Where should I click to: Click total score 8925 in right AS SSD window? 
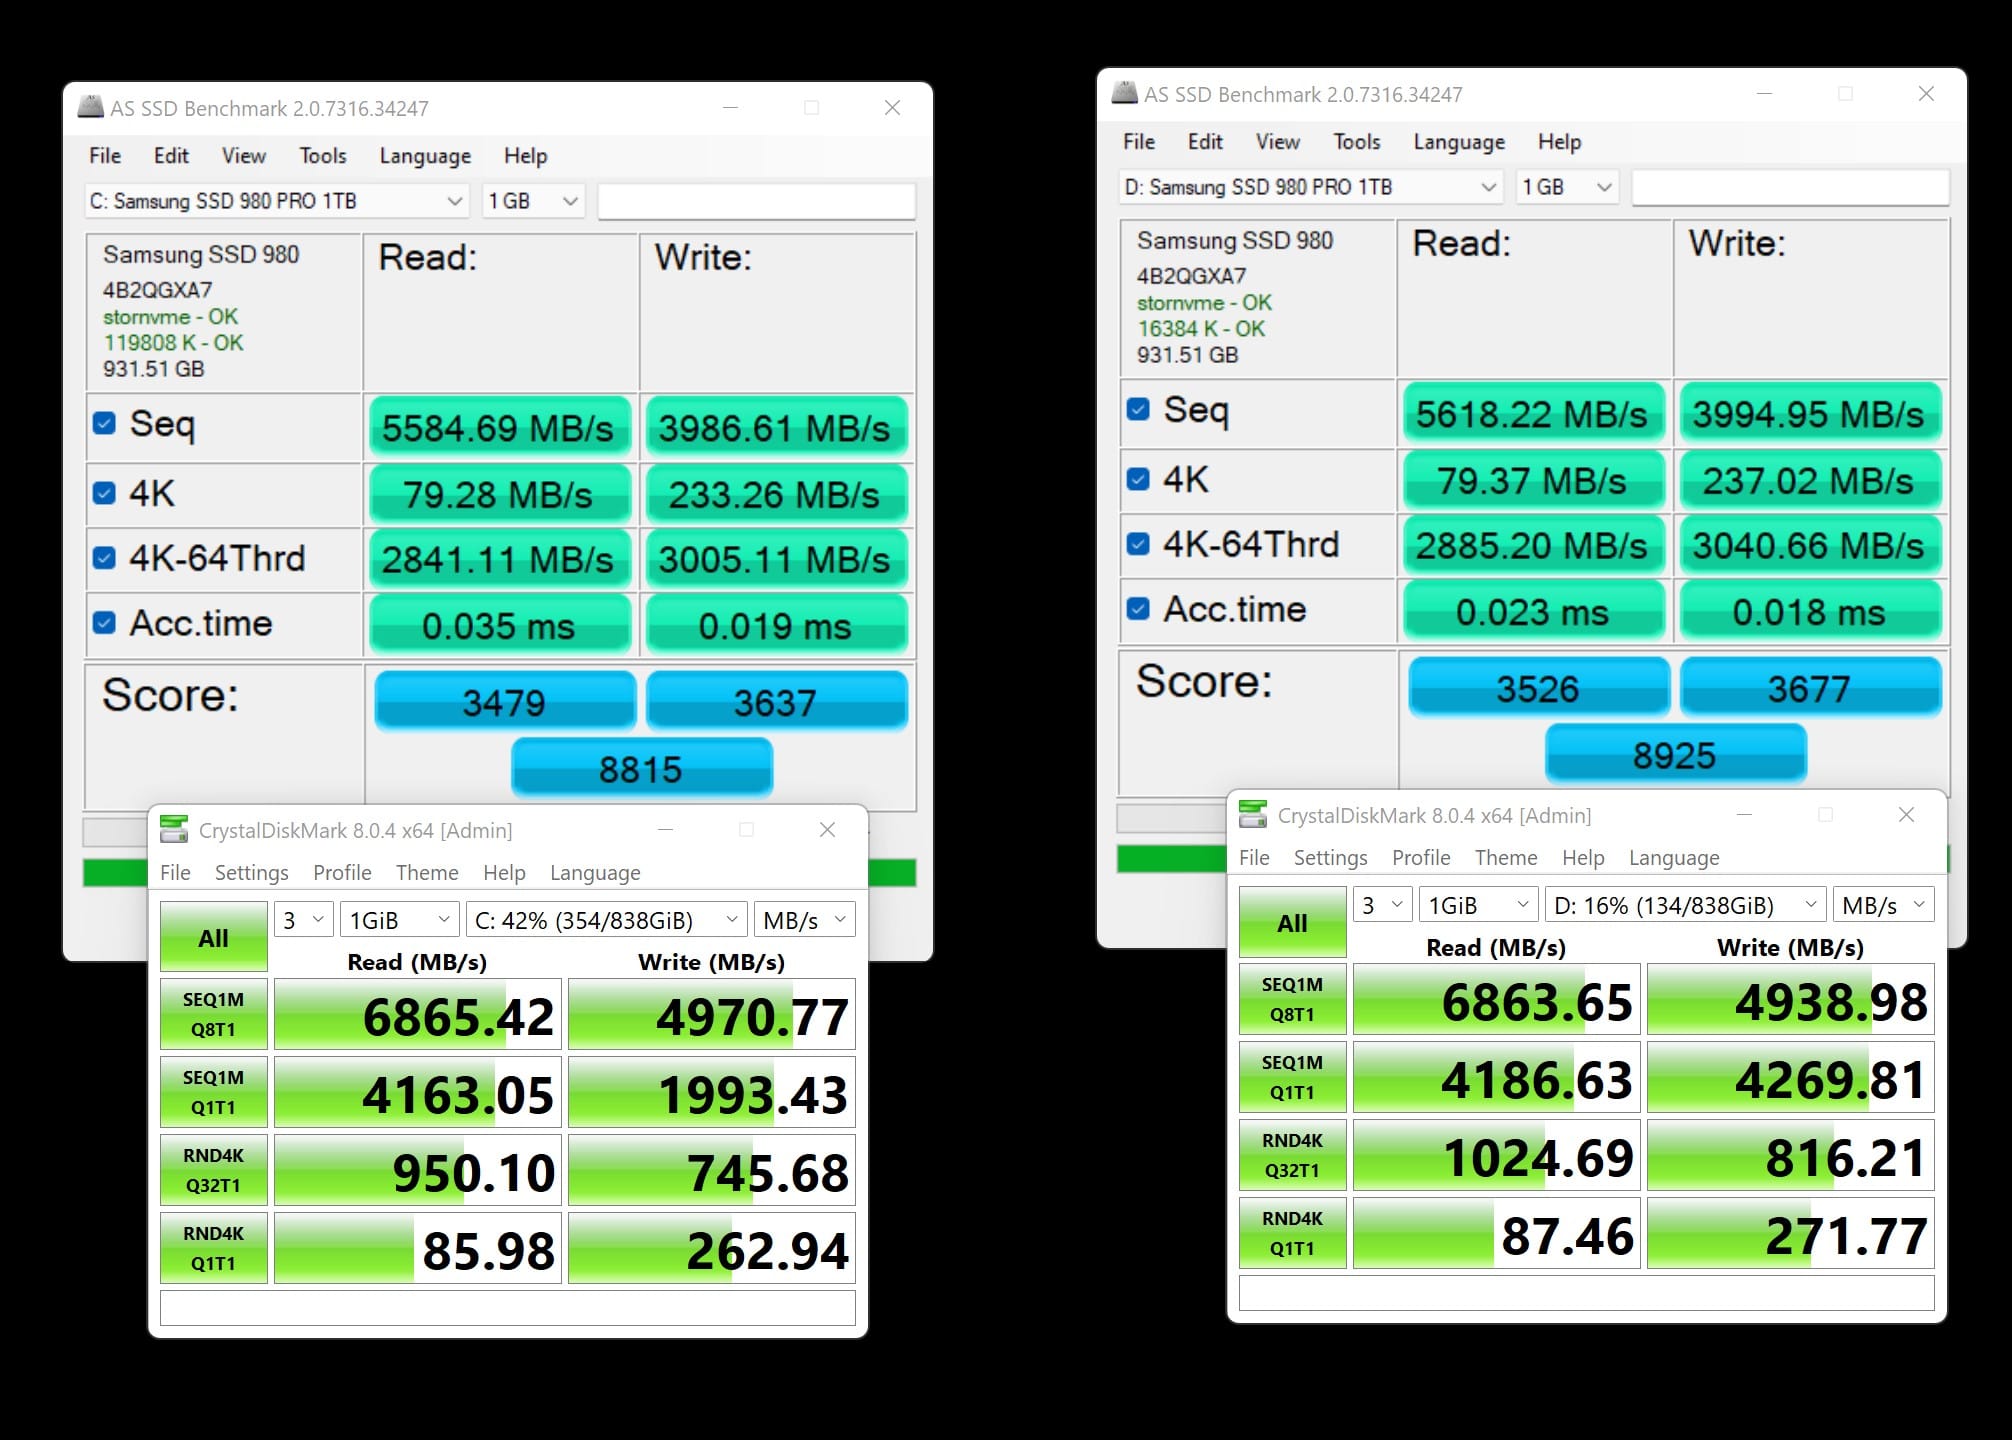point(1675,754)
